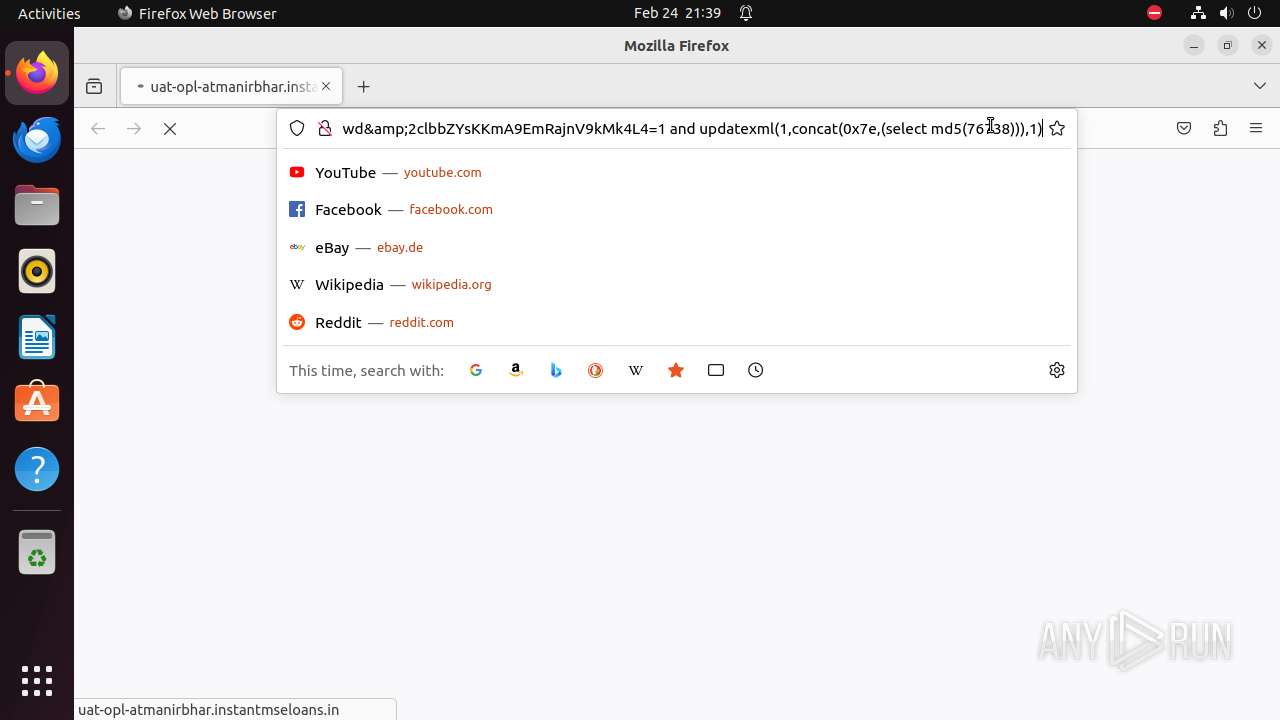Bookmark this page with the star
The height and width of the screenshot is (720, 1280).
(x=1057, y=128)
